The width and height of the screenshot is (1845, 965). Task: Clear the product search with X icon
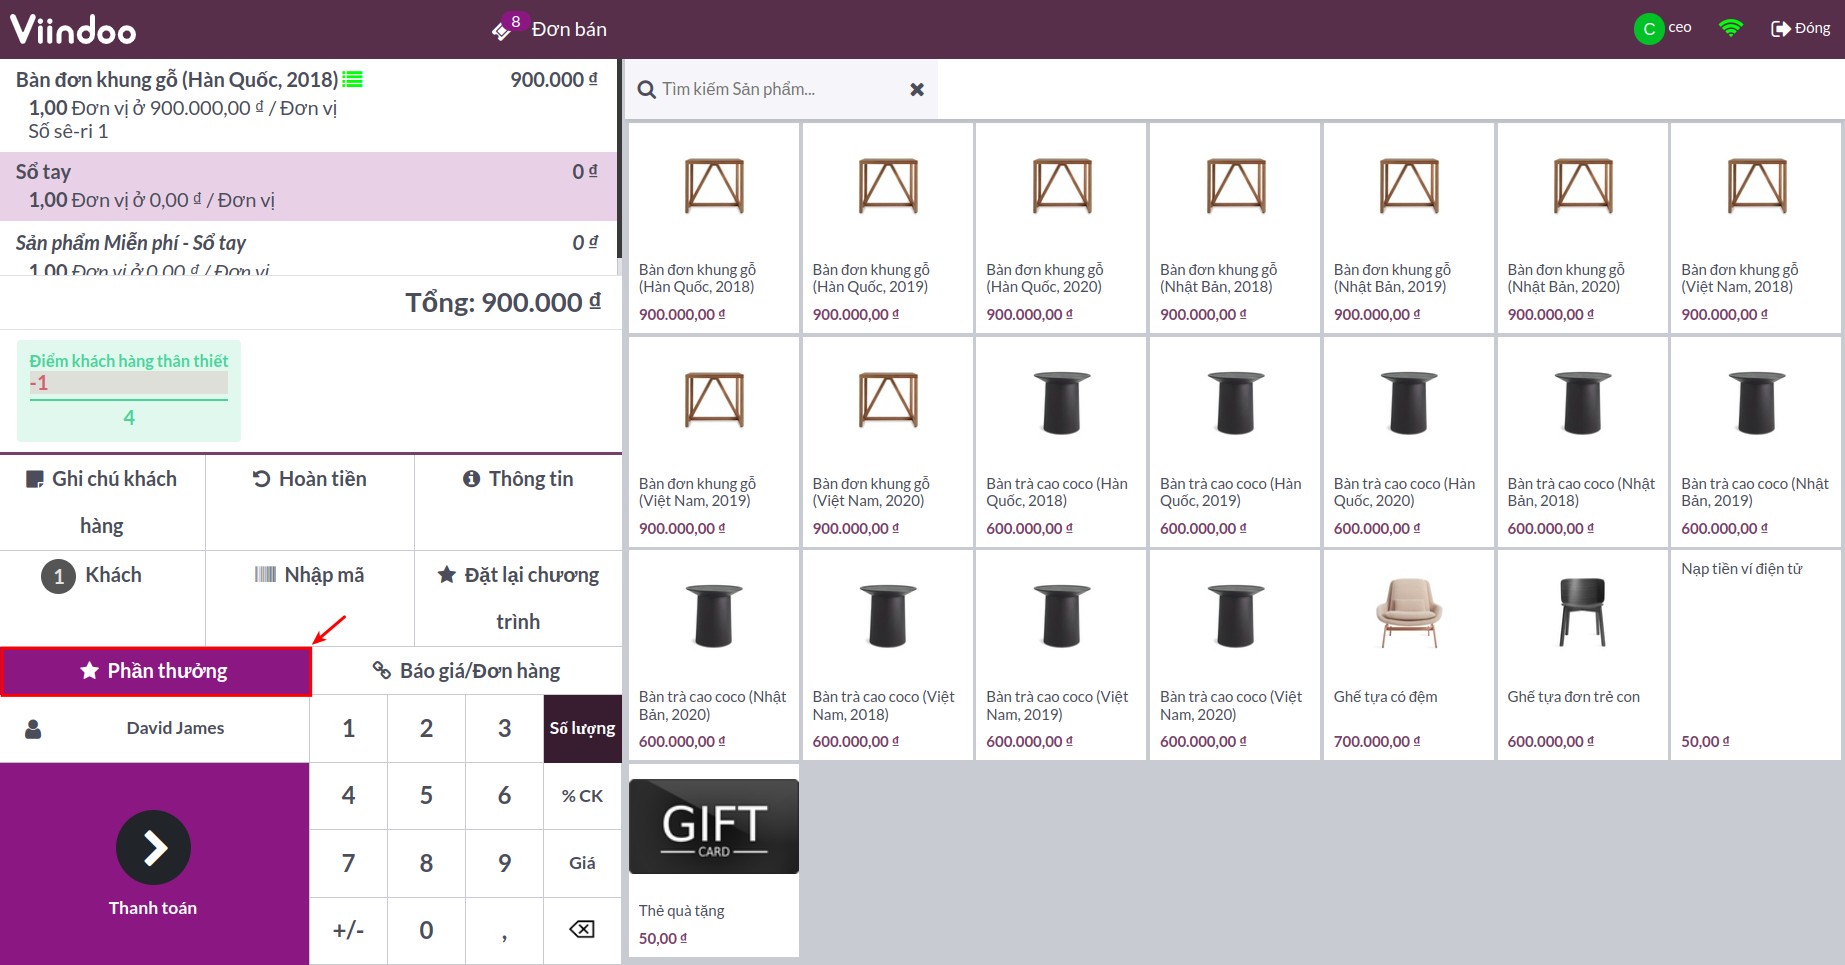(x=916, y=90)
